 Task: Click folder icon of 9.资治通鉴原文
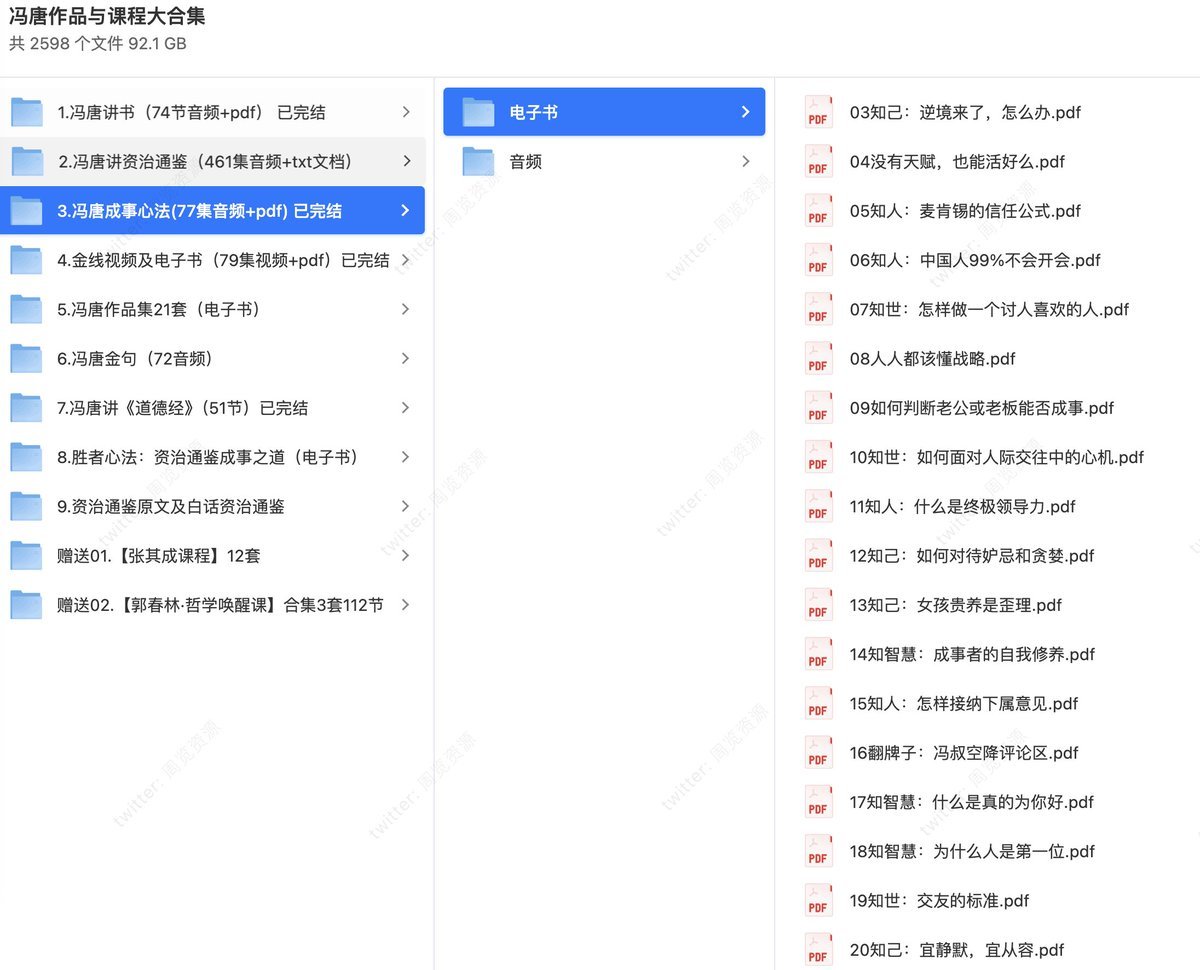coord(27,506)
